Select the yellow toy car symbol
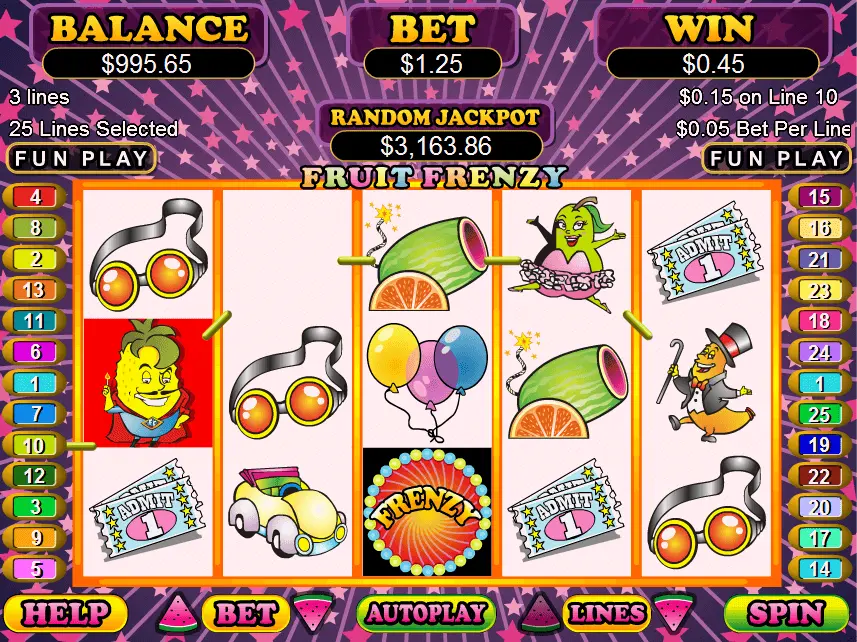857x642 pixels. tap(287, 511)
